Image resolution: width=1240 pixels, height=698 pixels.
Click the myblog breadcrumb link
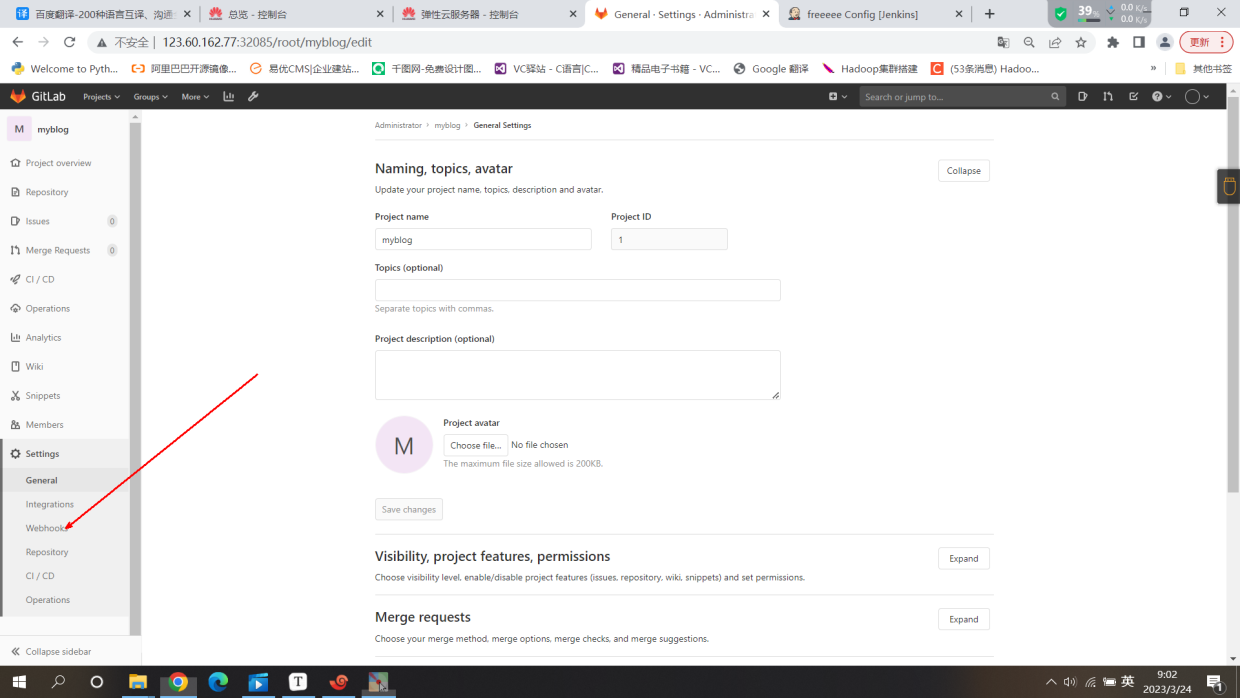[447, 125]
